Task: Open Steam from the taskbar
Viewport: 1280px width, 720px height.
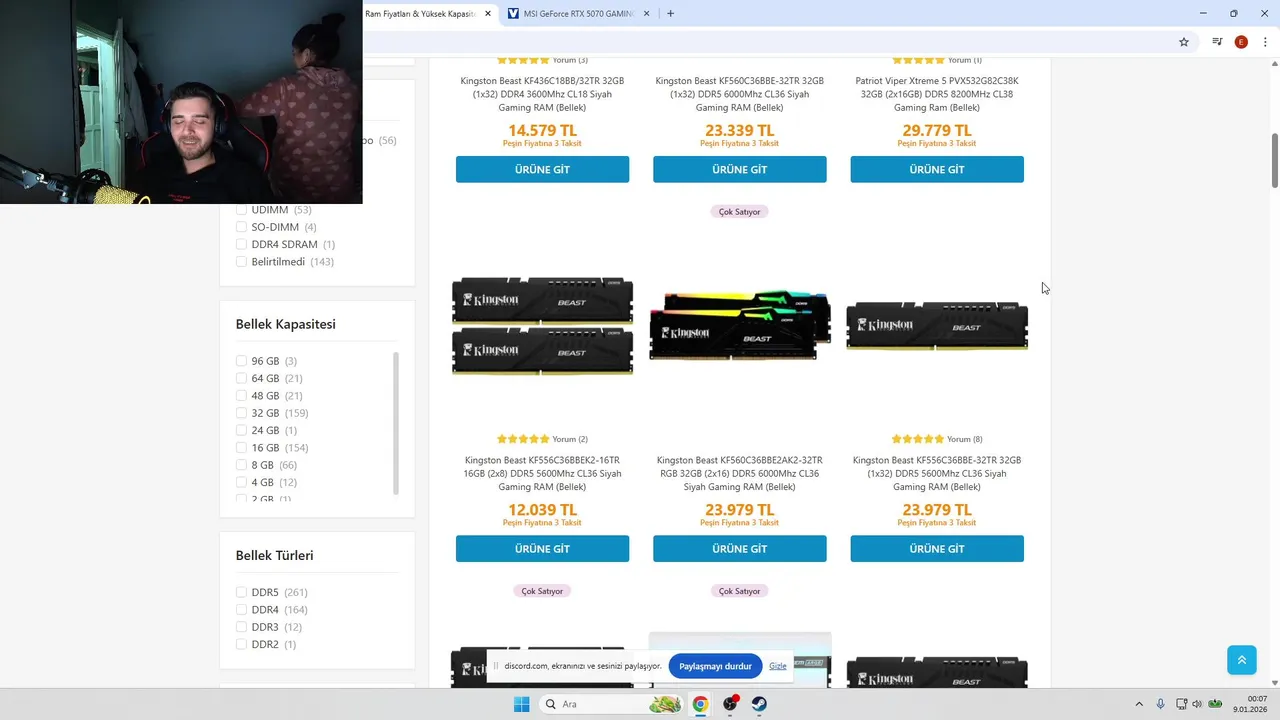Action: click(x=760, y=704)
